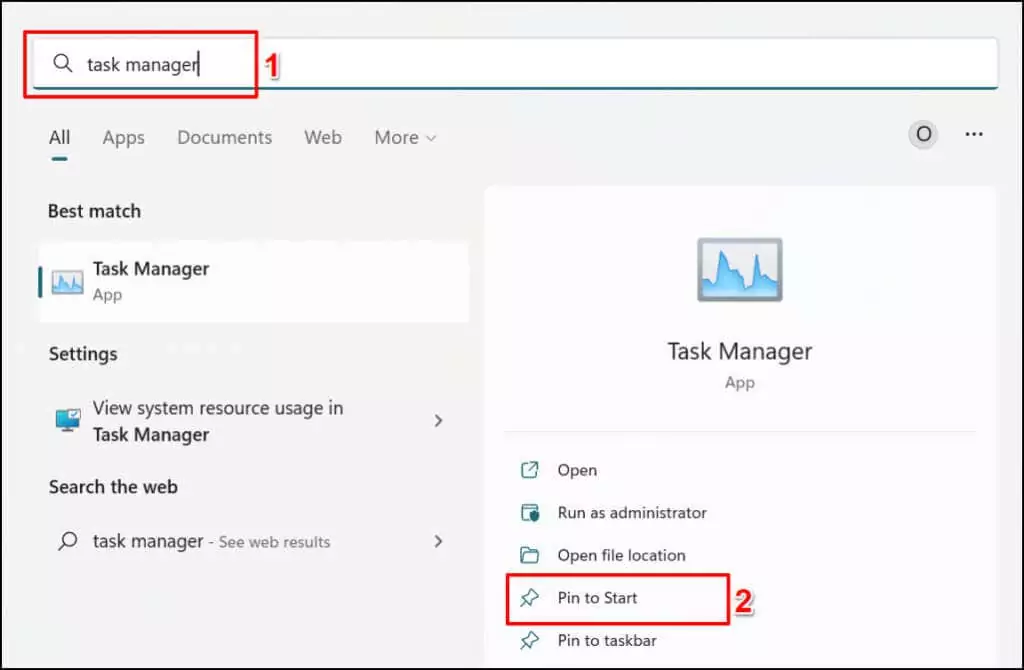This screenshot has height=670, width=1024.
Task: Choose Open file location
Action: (621, 555)
